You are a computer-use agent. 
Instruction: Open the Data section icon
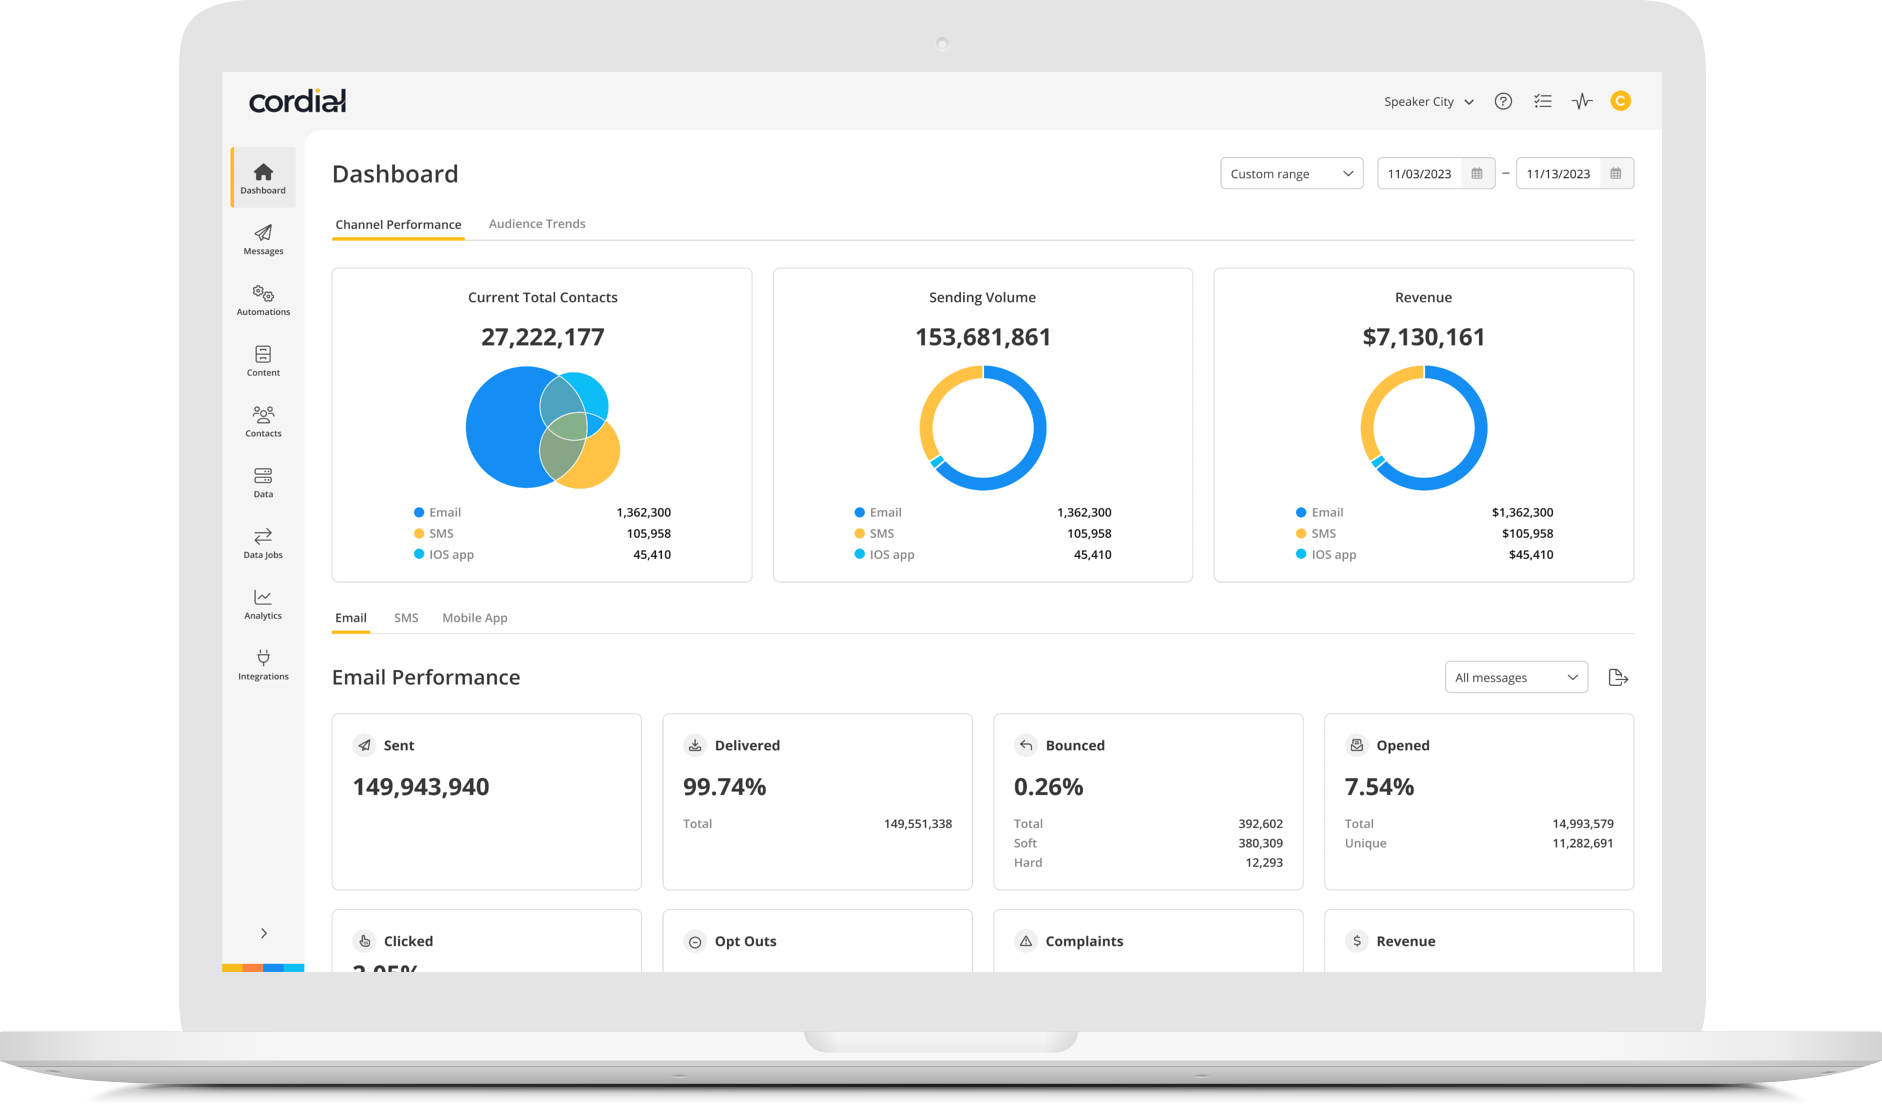coord(262,483)
